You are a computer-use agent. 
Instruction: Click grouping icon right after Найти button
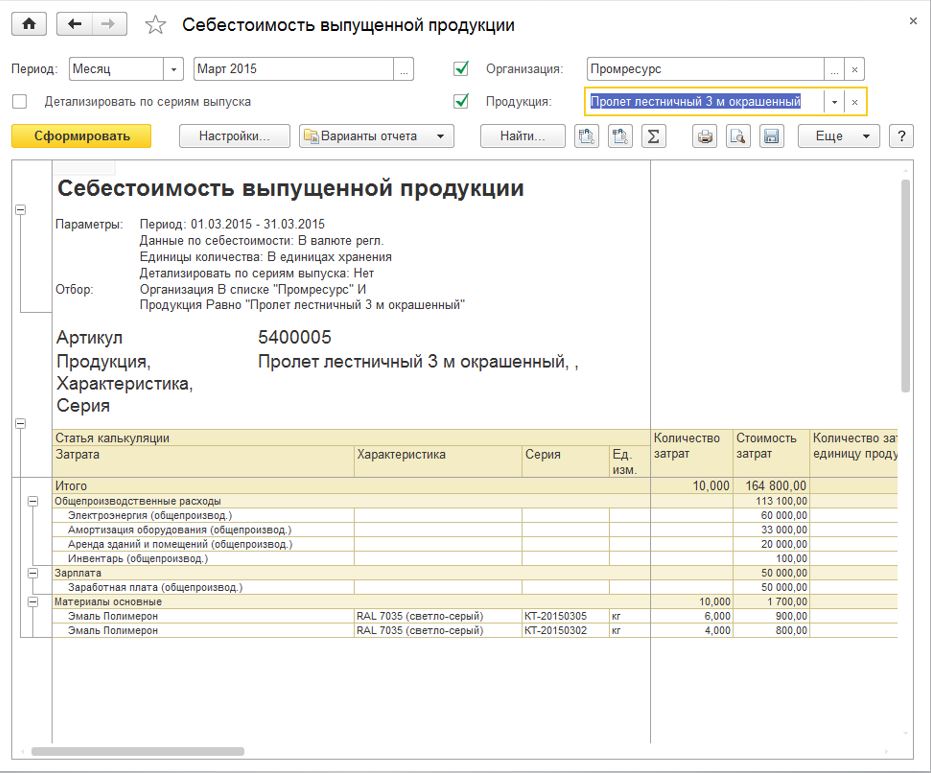587,136
